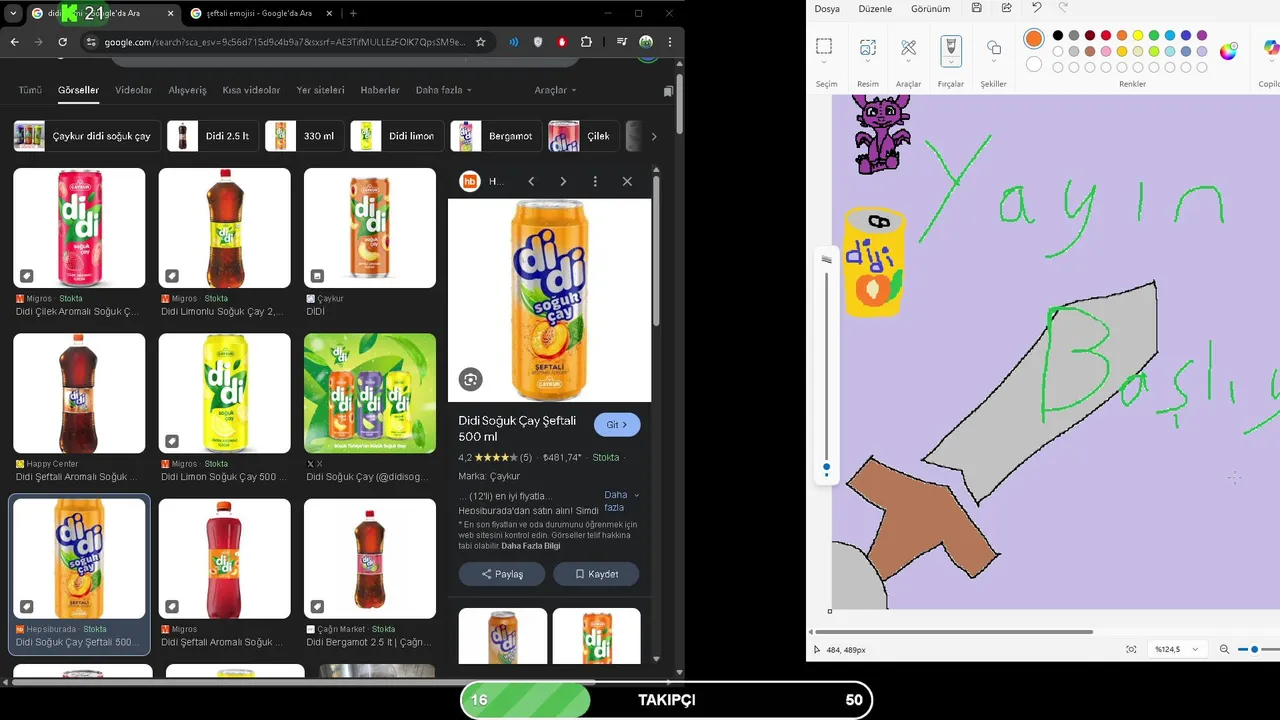Open the Resim image tool in Paint
The image size is (1280, 720).
point(867,47)
